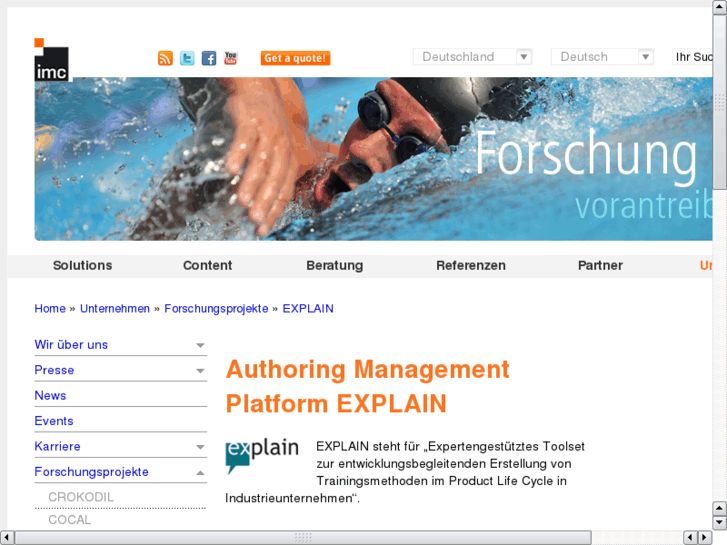Select the CROKODIL project item
The image size is (727, 545).
(x=81, y=497)
